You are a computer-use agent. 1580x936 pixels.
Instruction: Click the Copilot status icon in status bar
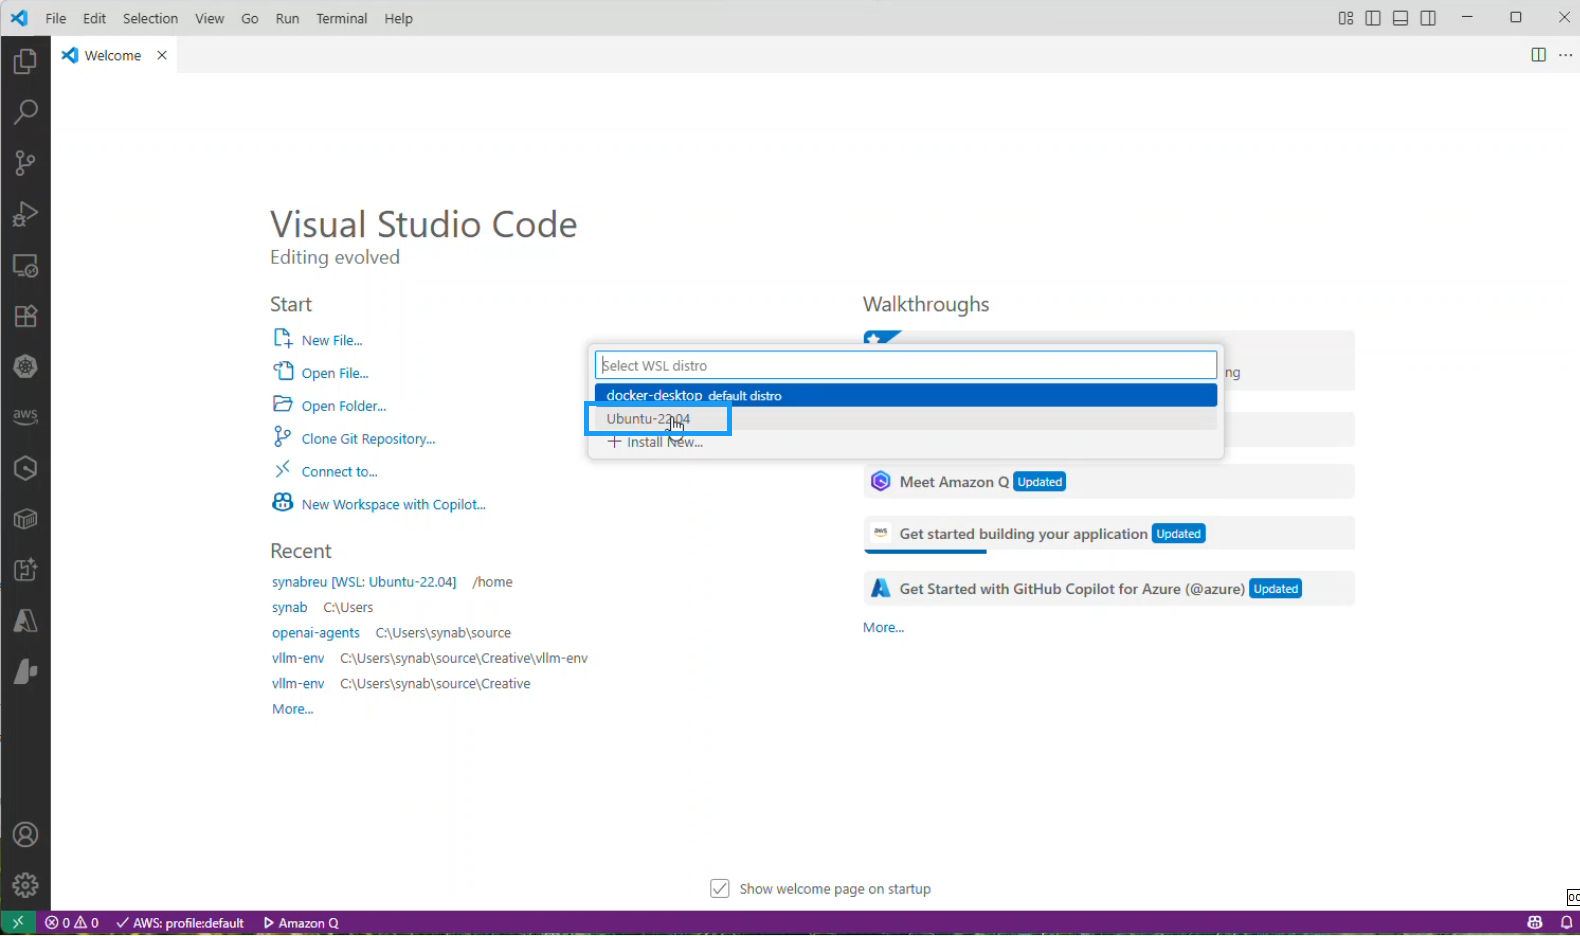pos(1535,923)
